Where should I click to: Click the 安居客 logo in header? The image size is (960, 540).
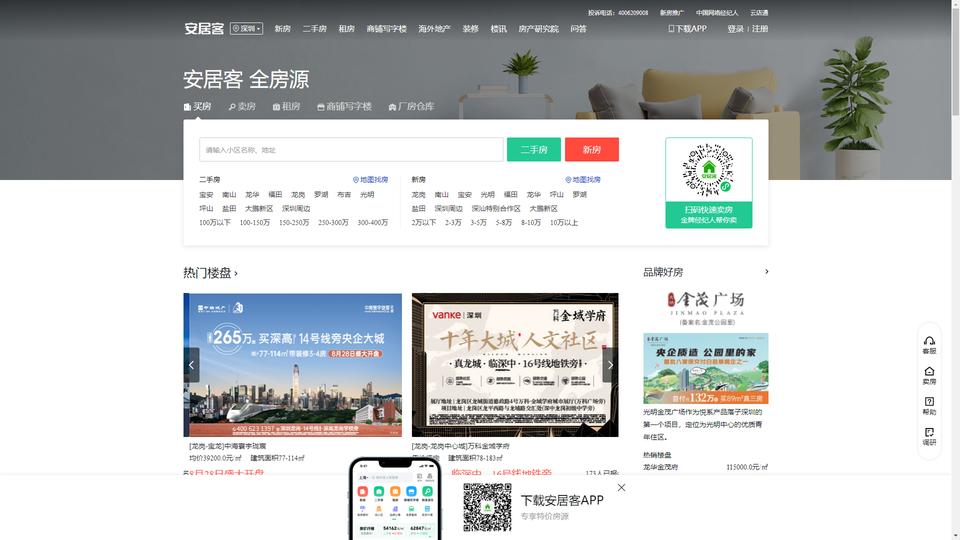[204, 29]
